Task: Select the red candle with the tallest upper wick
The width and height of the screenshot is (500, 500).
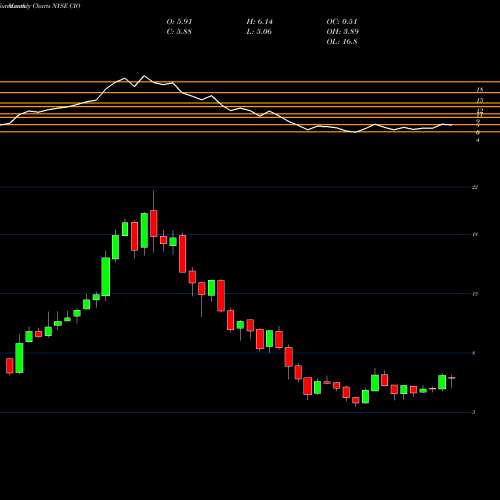Action: pyautogui.click(x=154, y=223)
